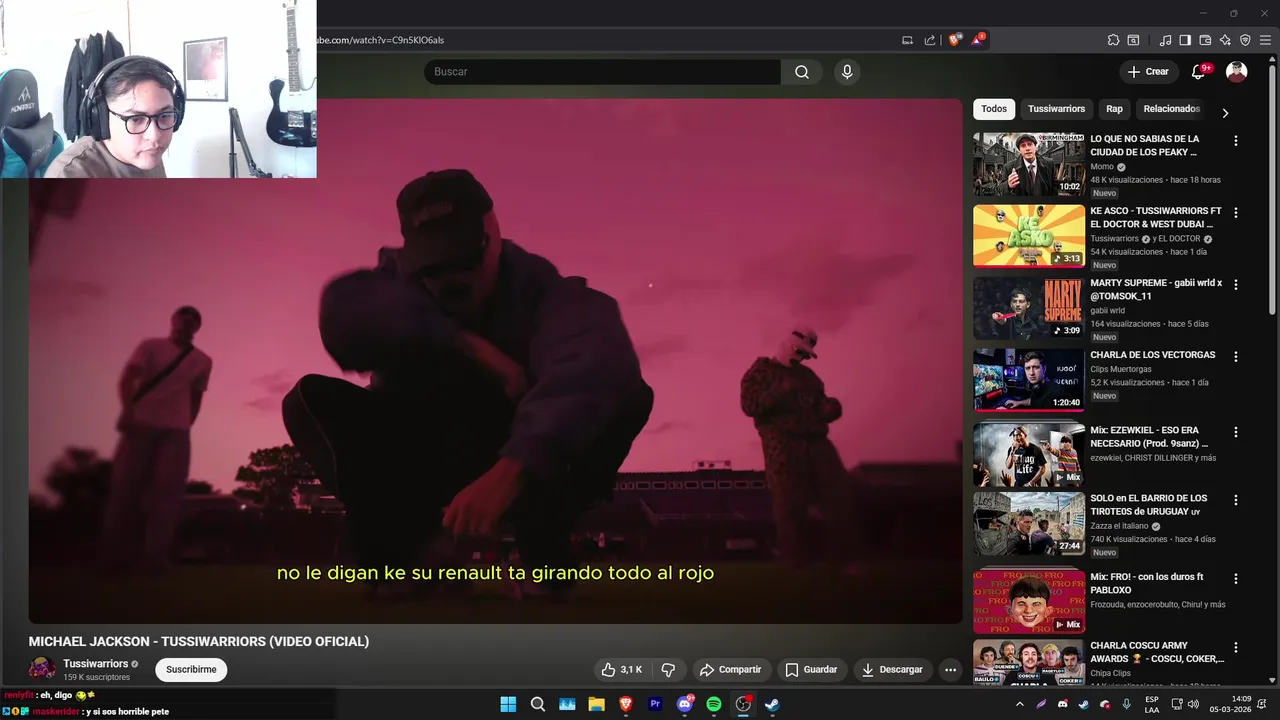Click the Guardar button
The width and height of the screenshot is (1280, 720).
[x=811, y=670]
